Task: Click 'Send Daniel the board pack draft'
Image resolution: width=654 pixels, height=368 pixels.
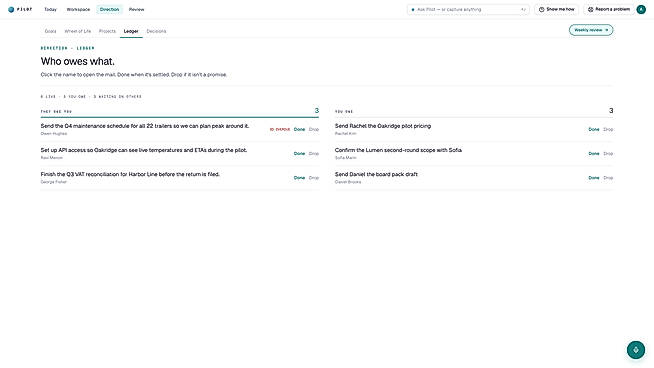Action: pyautogui.click(x=376, y=174)
